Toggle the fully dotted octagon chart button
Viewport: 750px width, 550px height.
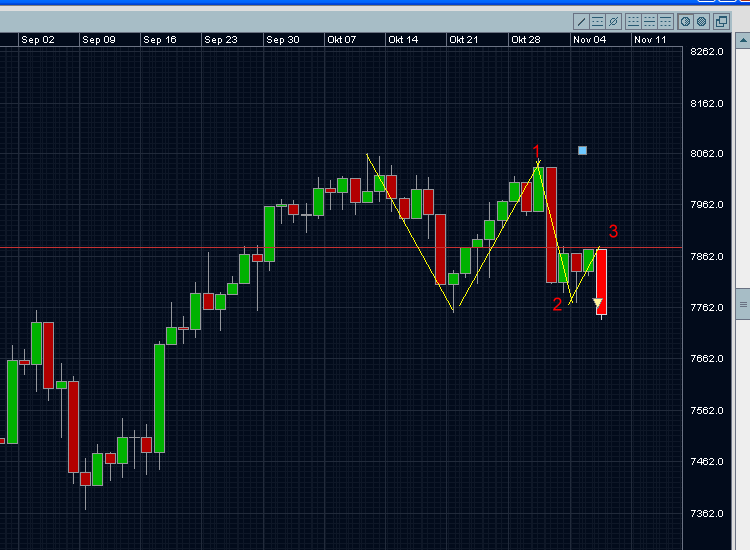coord(702,22)
